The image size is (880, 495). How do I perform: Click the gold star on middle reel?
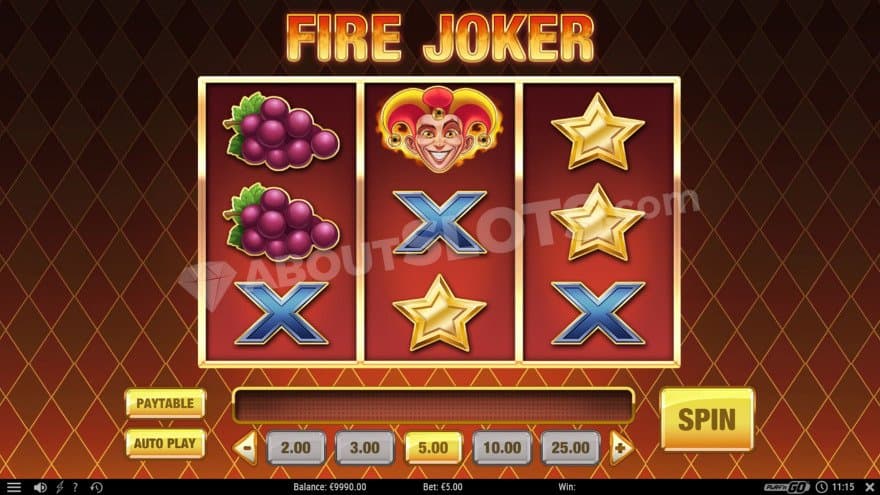click(x=439, y=314)
